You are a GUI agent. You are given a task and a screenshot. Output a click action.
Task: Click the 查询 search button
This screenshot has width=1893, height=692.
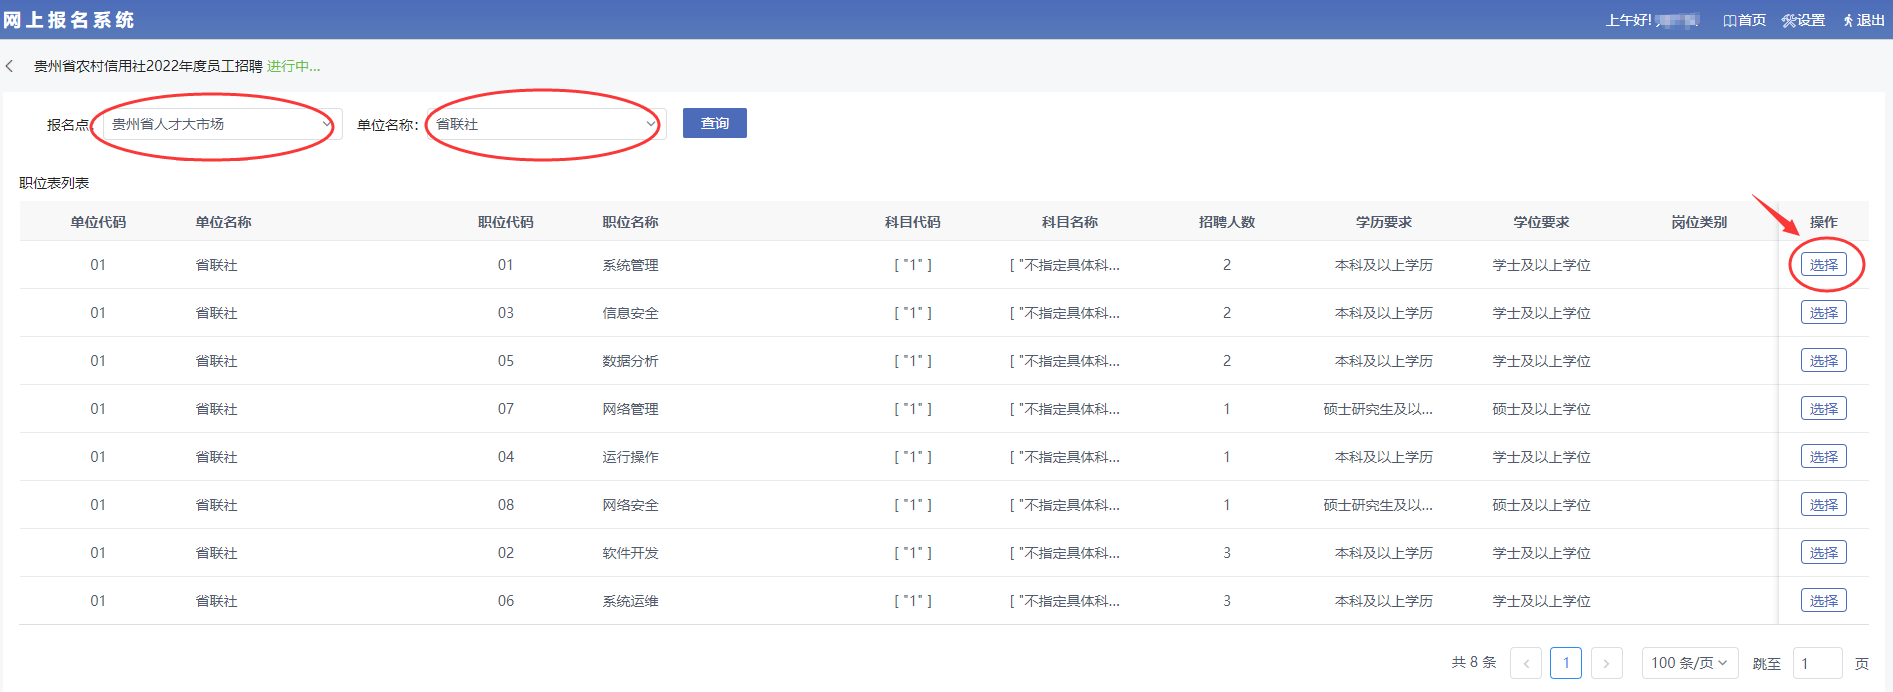714,123
